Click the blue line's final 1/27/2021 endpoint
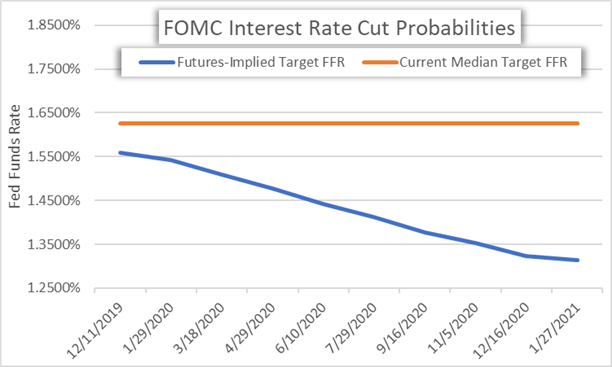 coord(577,260)
